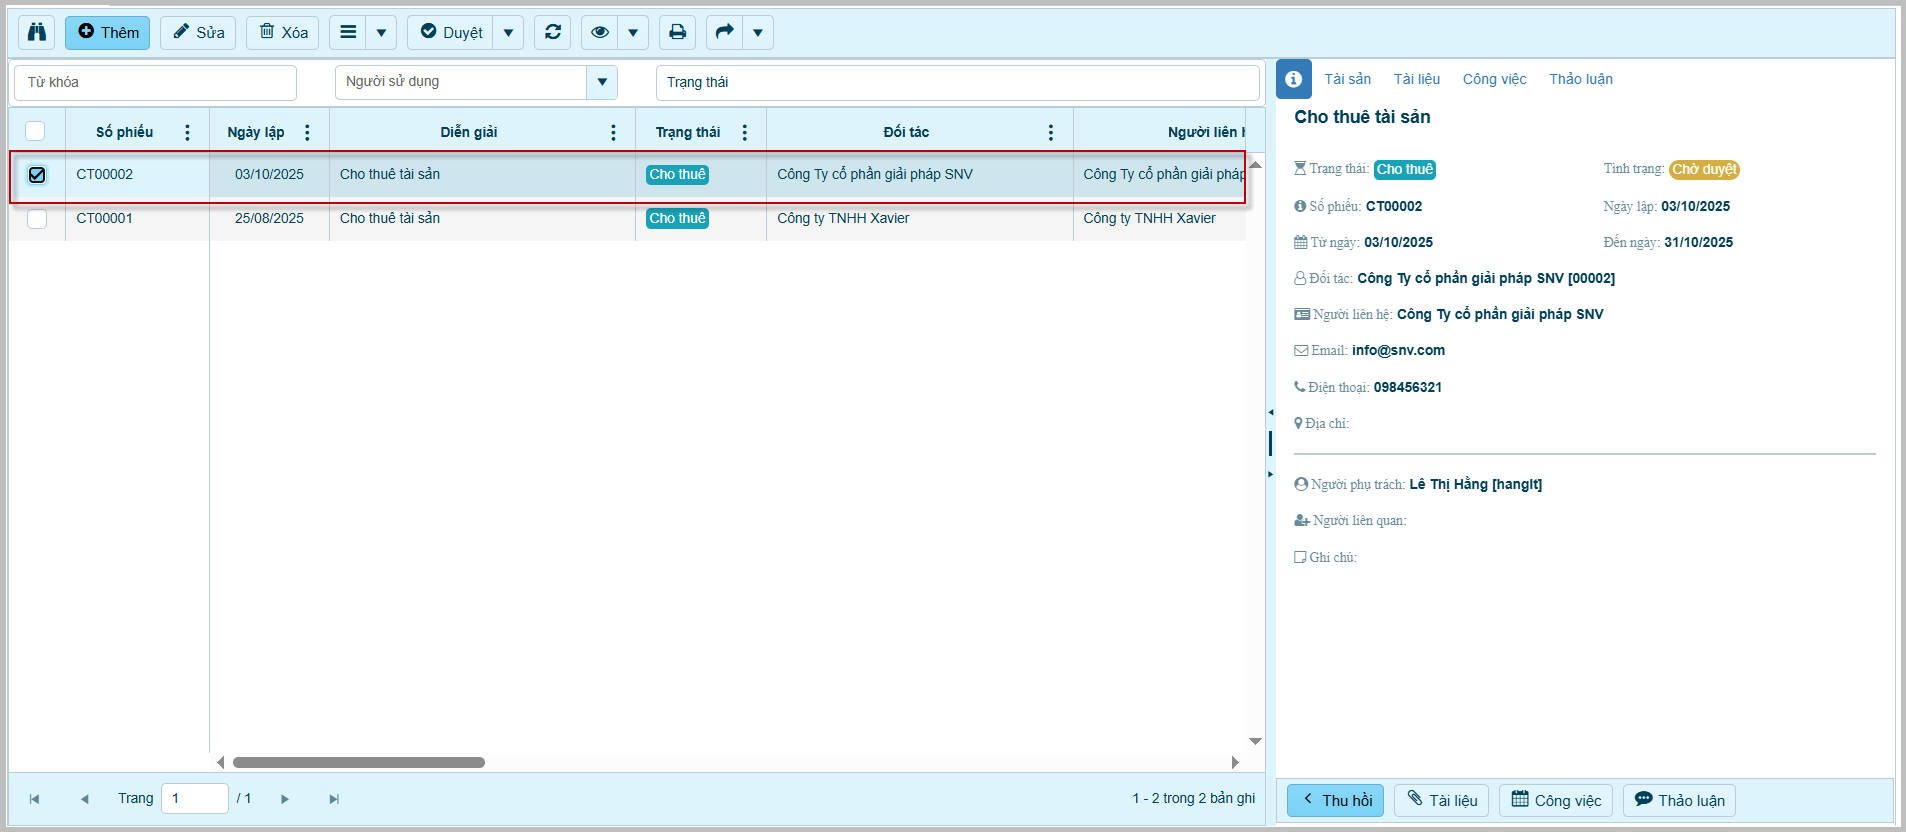
Task: Expand the share button dropdown arrow
Action: 757,32
